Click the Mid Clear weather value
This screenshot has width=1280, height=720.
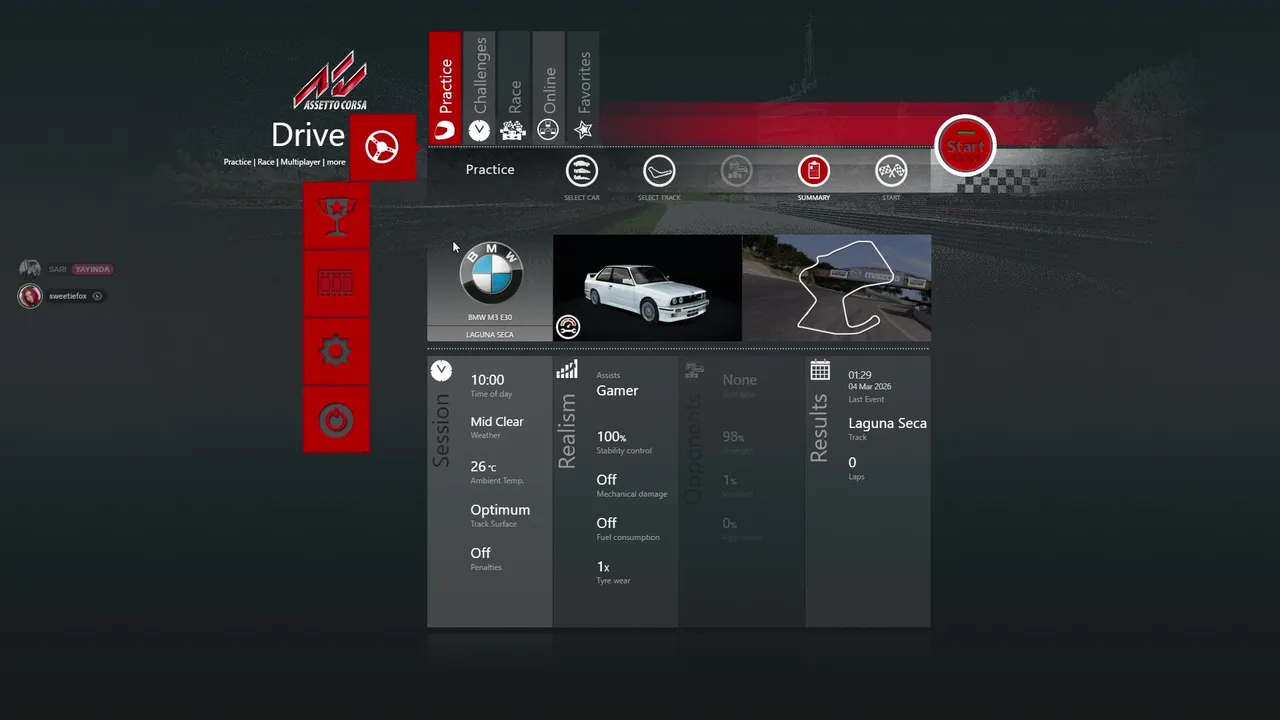pyautogui.click(x=497, y=422)
